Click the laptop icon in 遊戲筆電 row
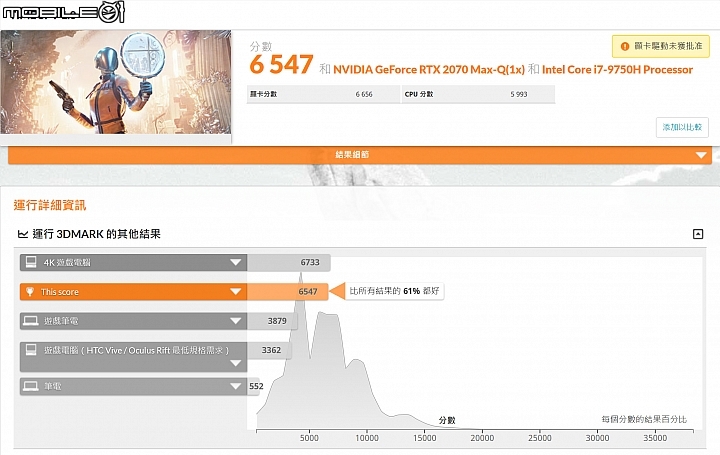The image size is (720, 455). click(31, 320)
